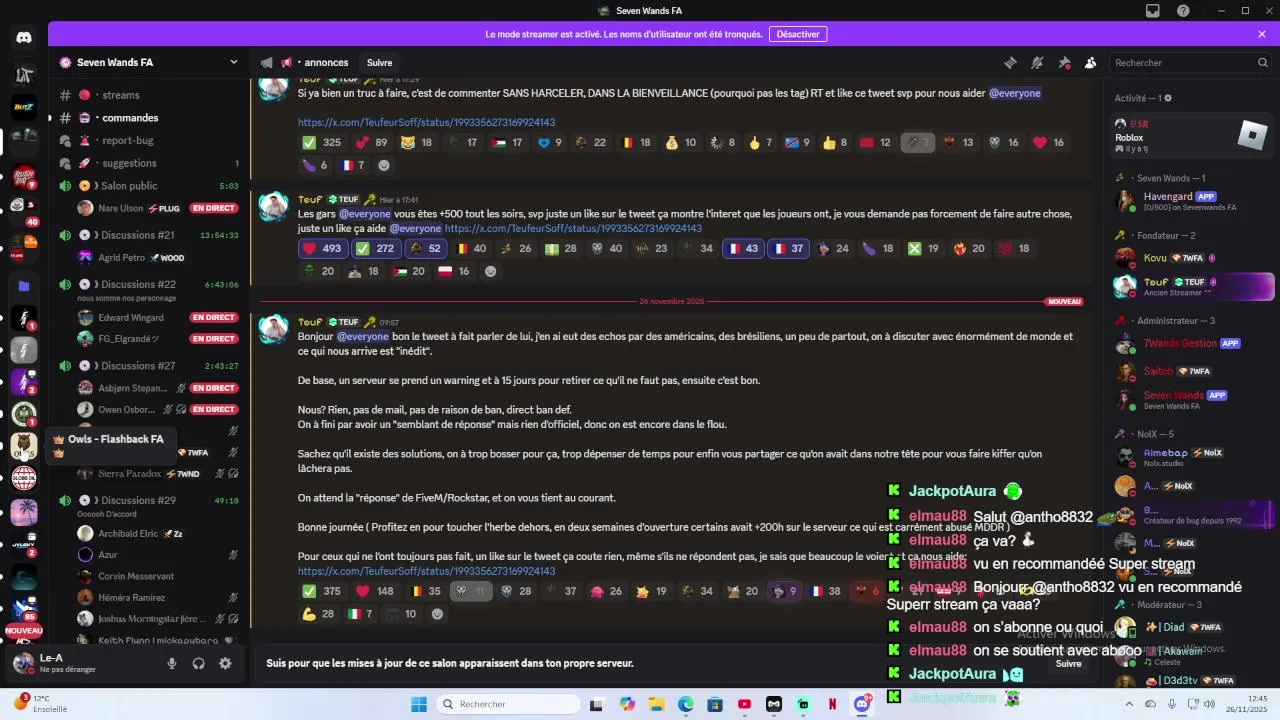
Task: Open File Explorer from taskbar
Action: (657, 704)
